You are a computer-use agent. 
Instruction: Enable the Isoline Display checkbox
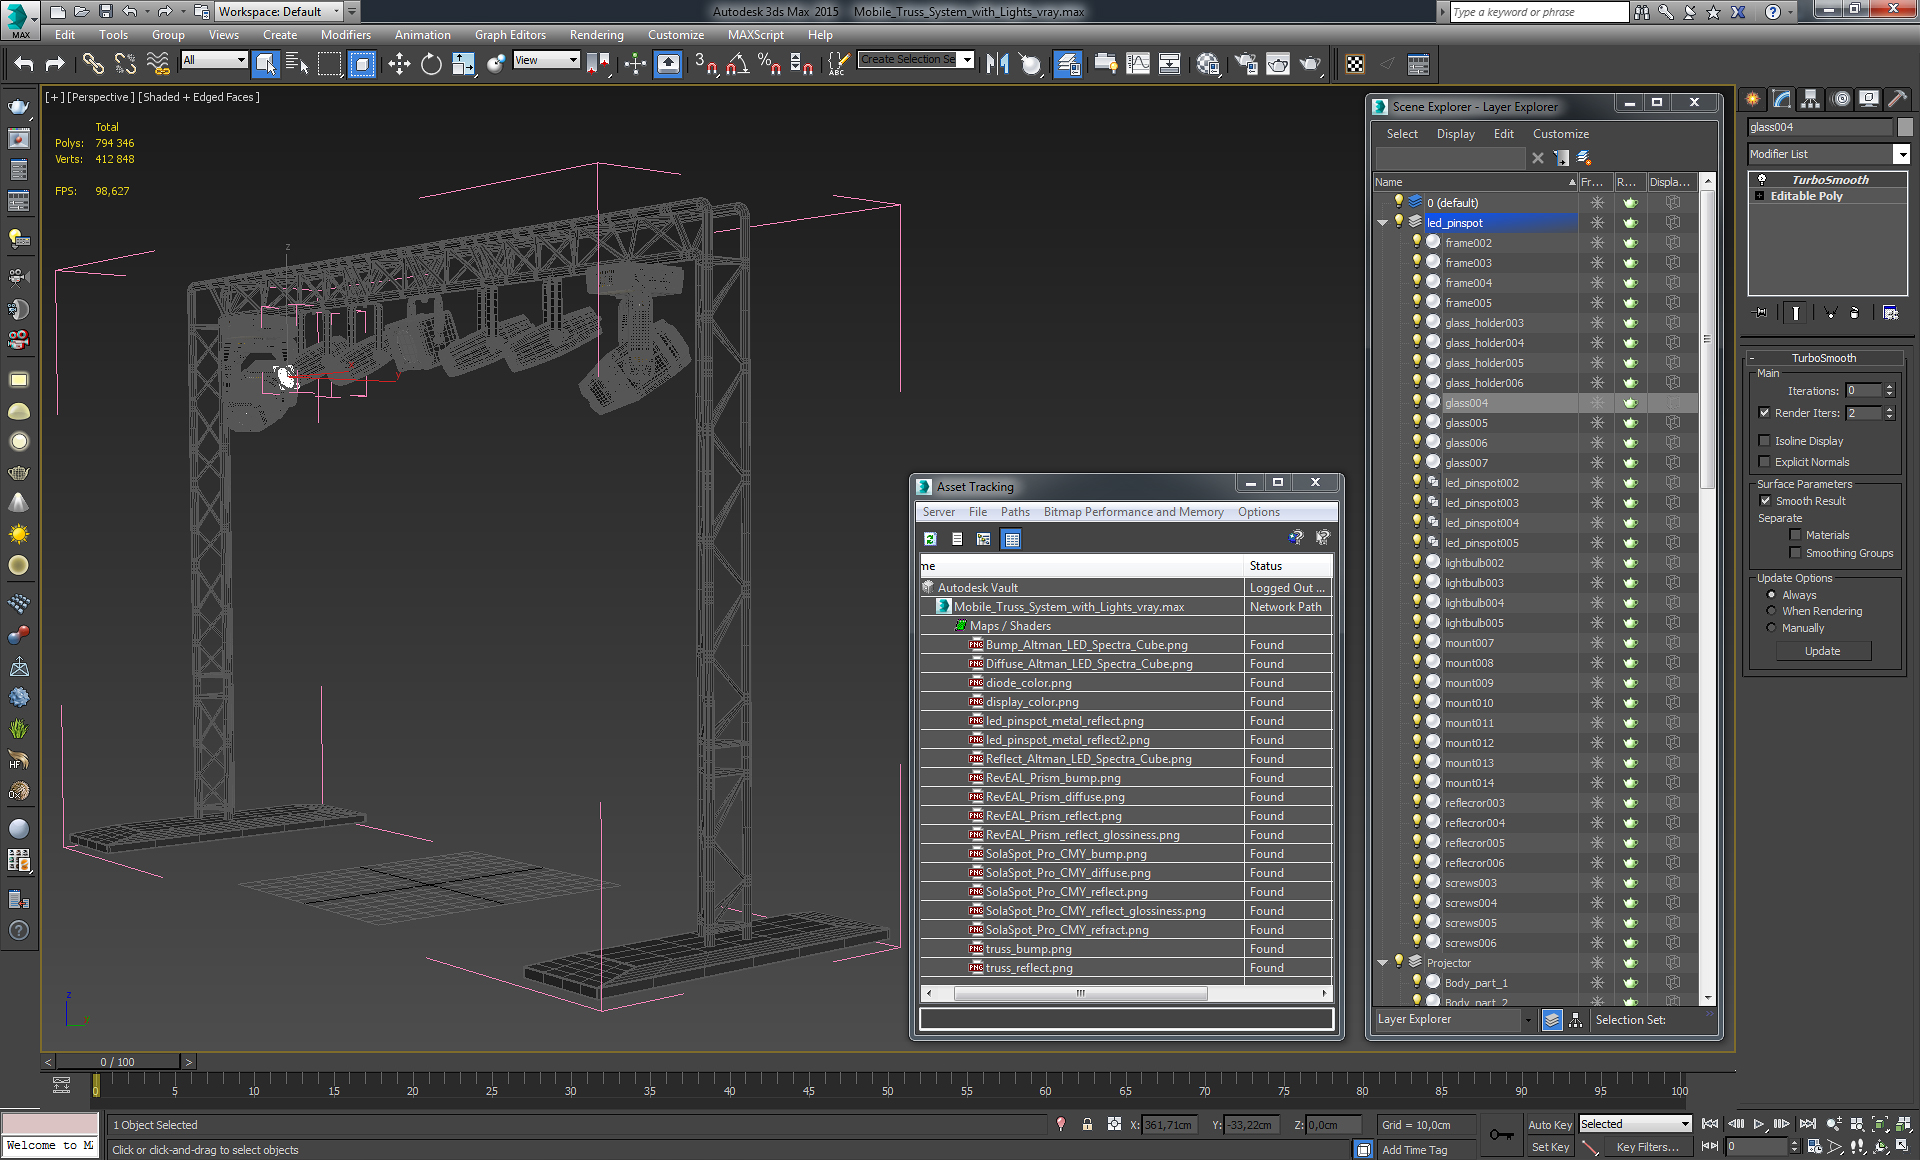[1765, 441]
